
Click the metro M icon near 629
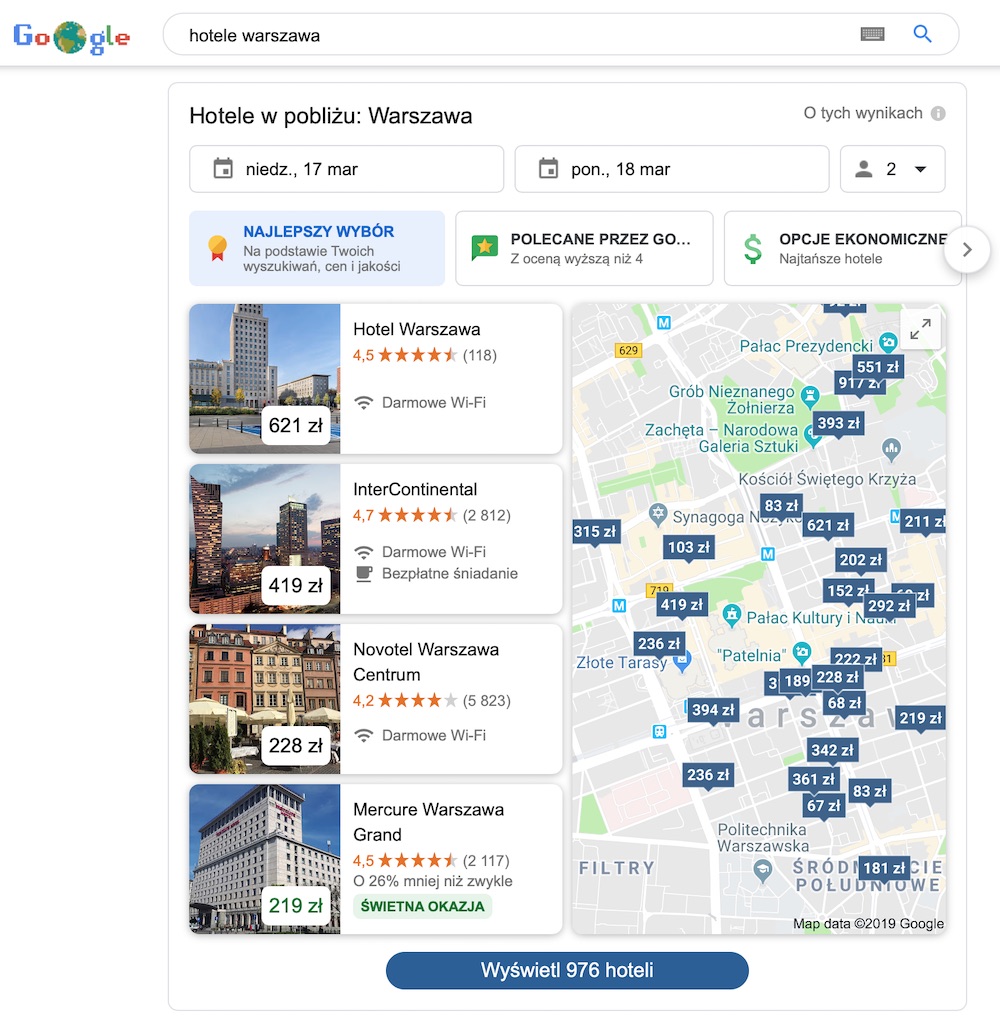[664, 323]
